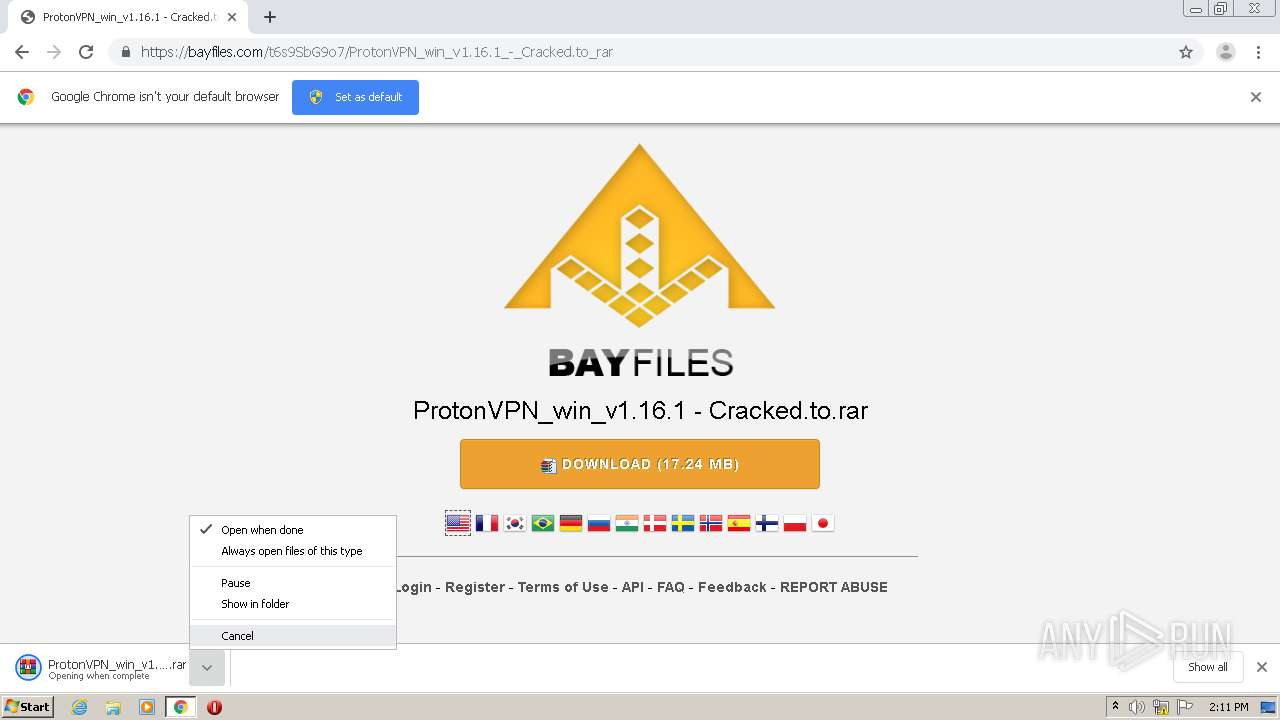Click the 2:11 PM taskbar clock

click(x=1228, y=707)
